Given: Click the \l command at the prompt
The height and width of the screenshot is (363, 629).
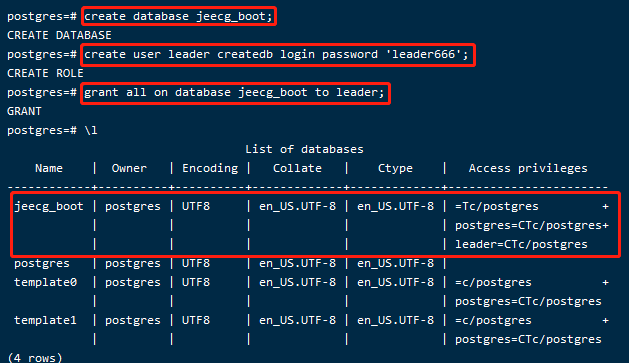Looking at the screenshot, I should tap(91, 130).
